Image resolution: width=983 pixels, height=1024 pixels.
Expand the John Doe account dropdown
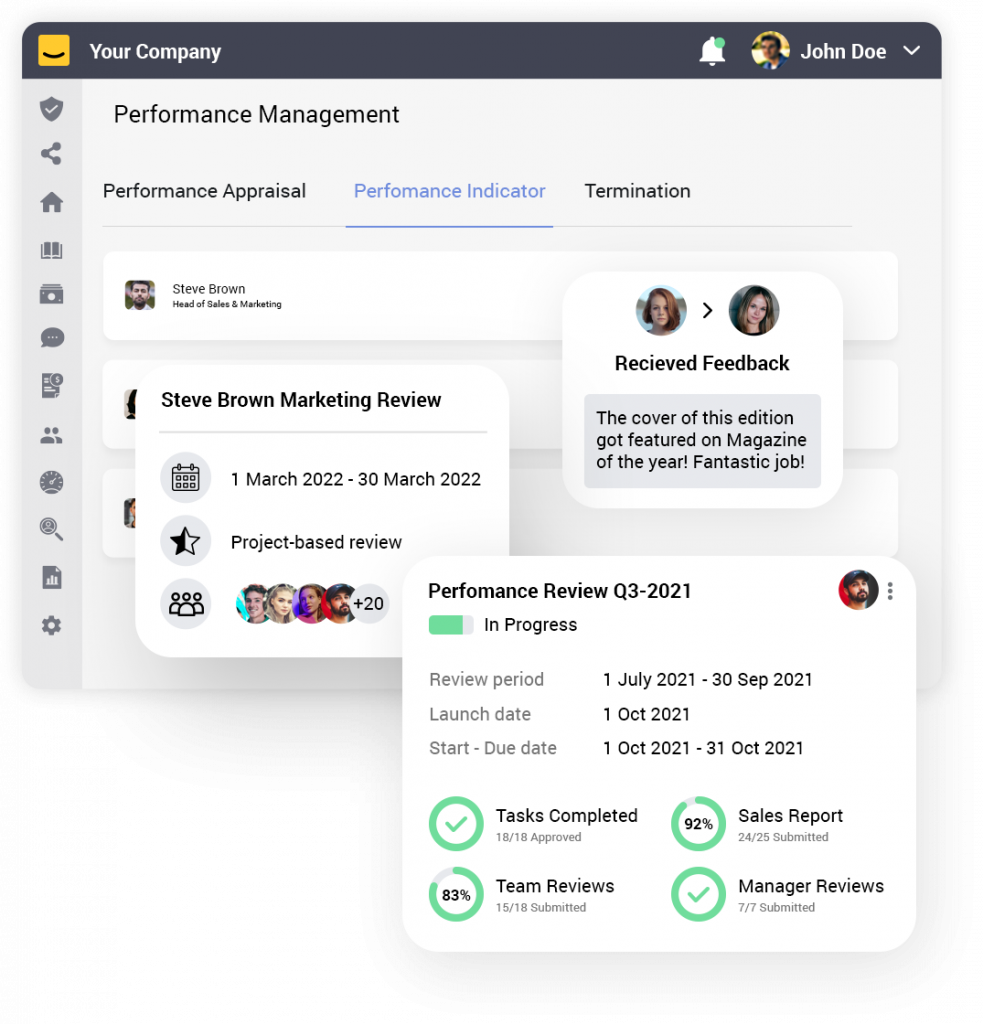(x=911, y=51)
